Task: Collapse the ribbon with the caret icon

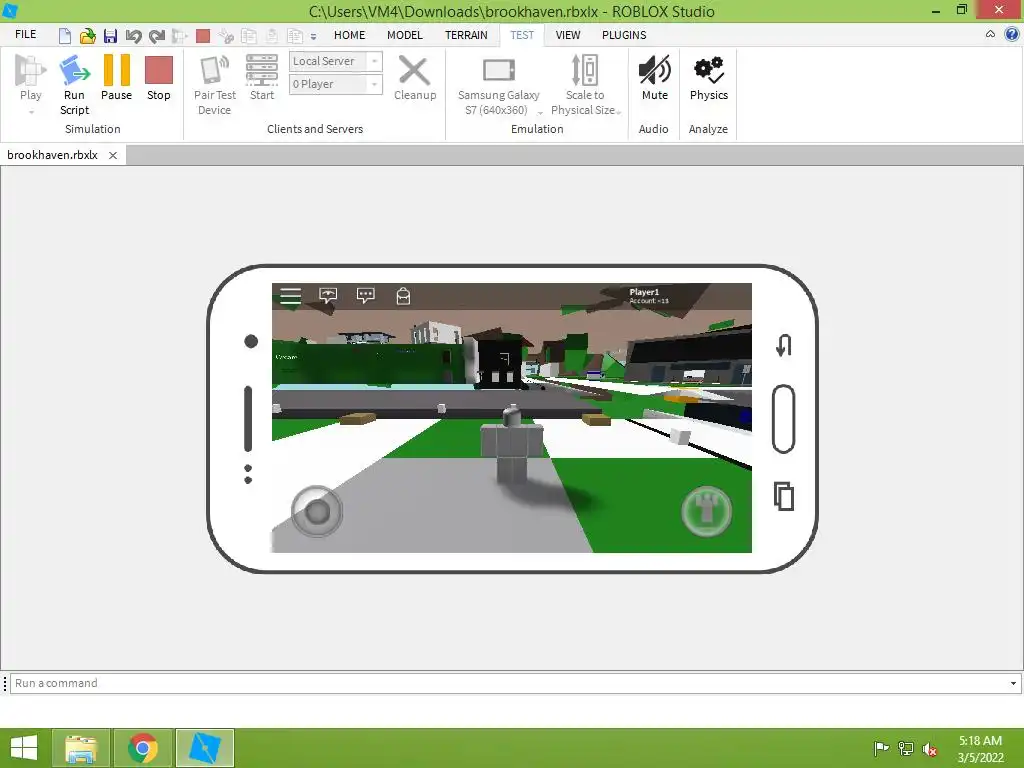Action: click(x=990, y=35)
